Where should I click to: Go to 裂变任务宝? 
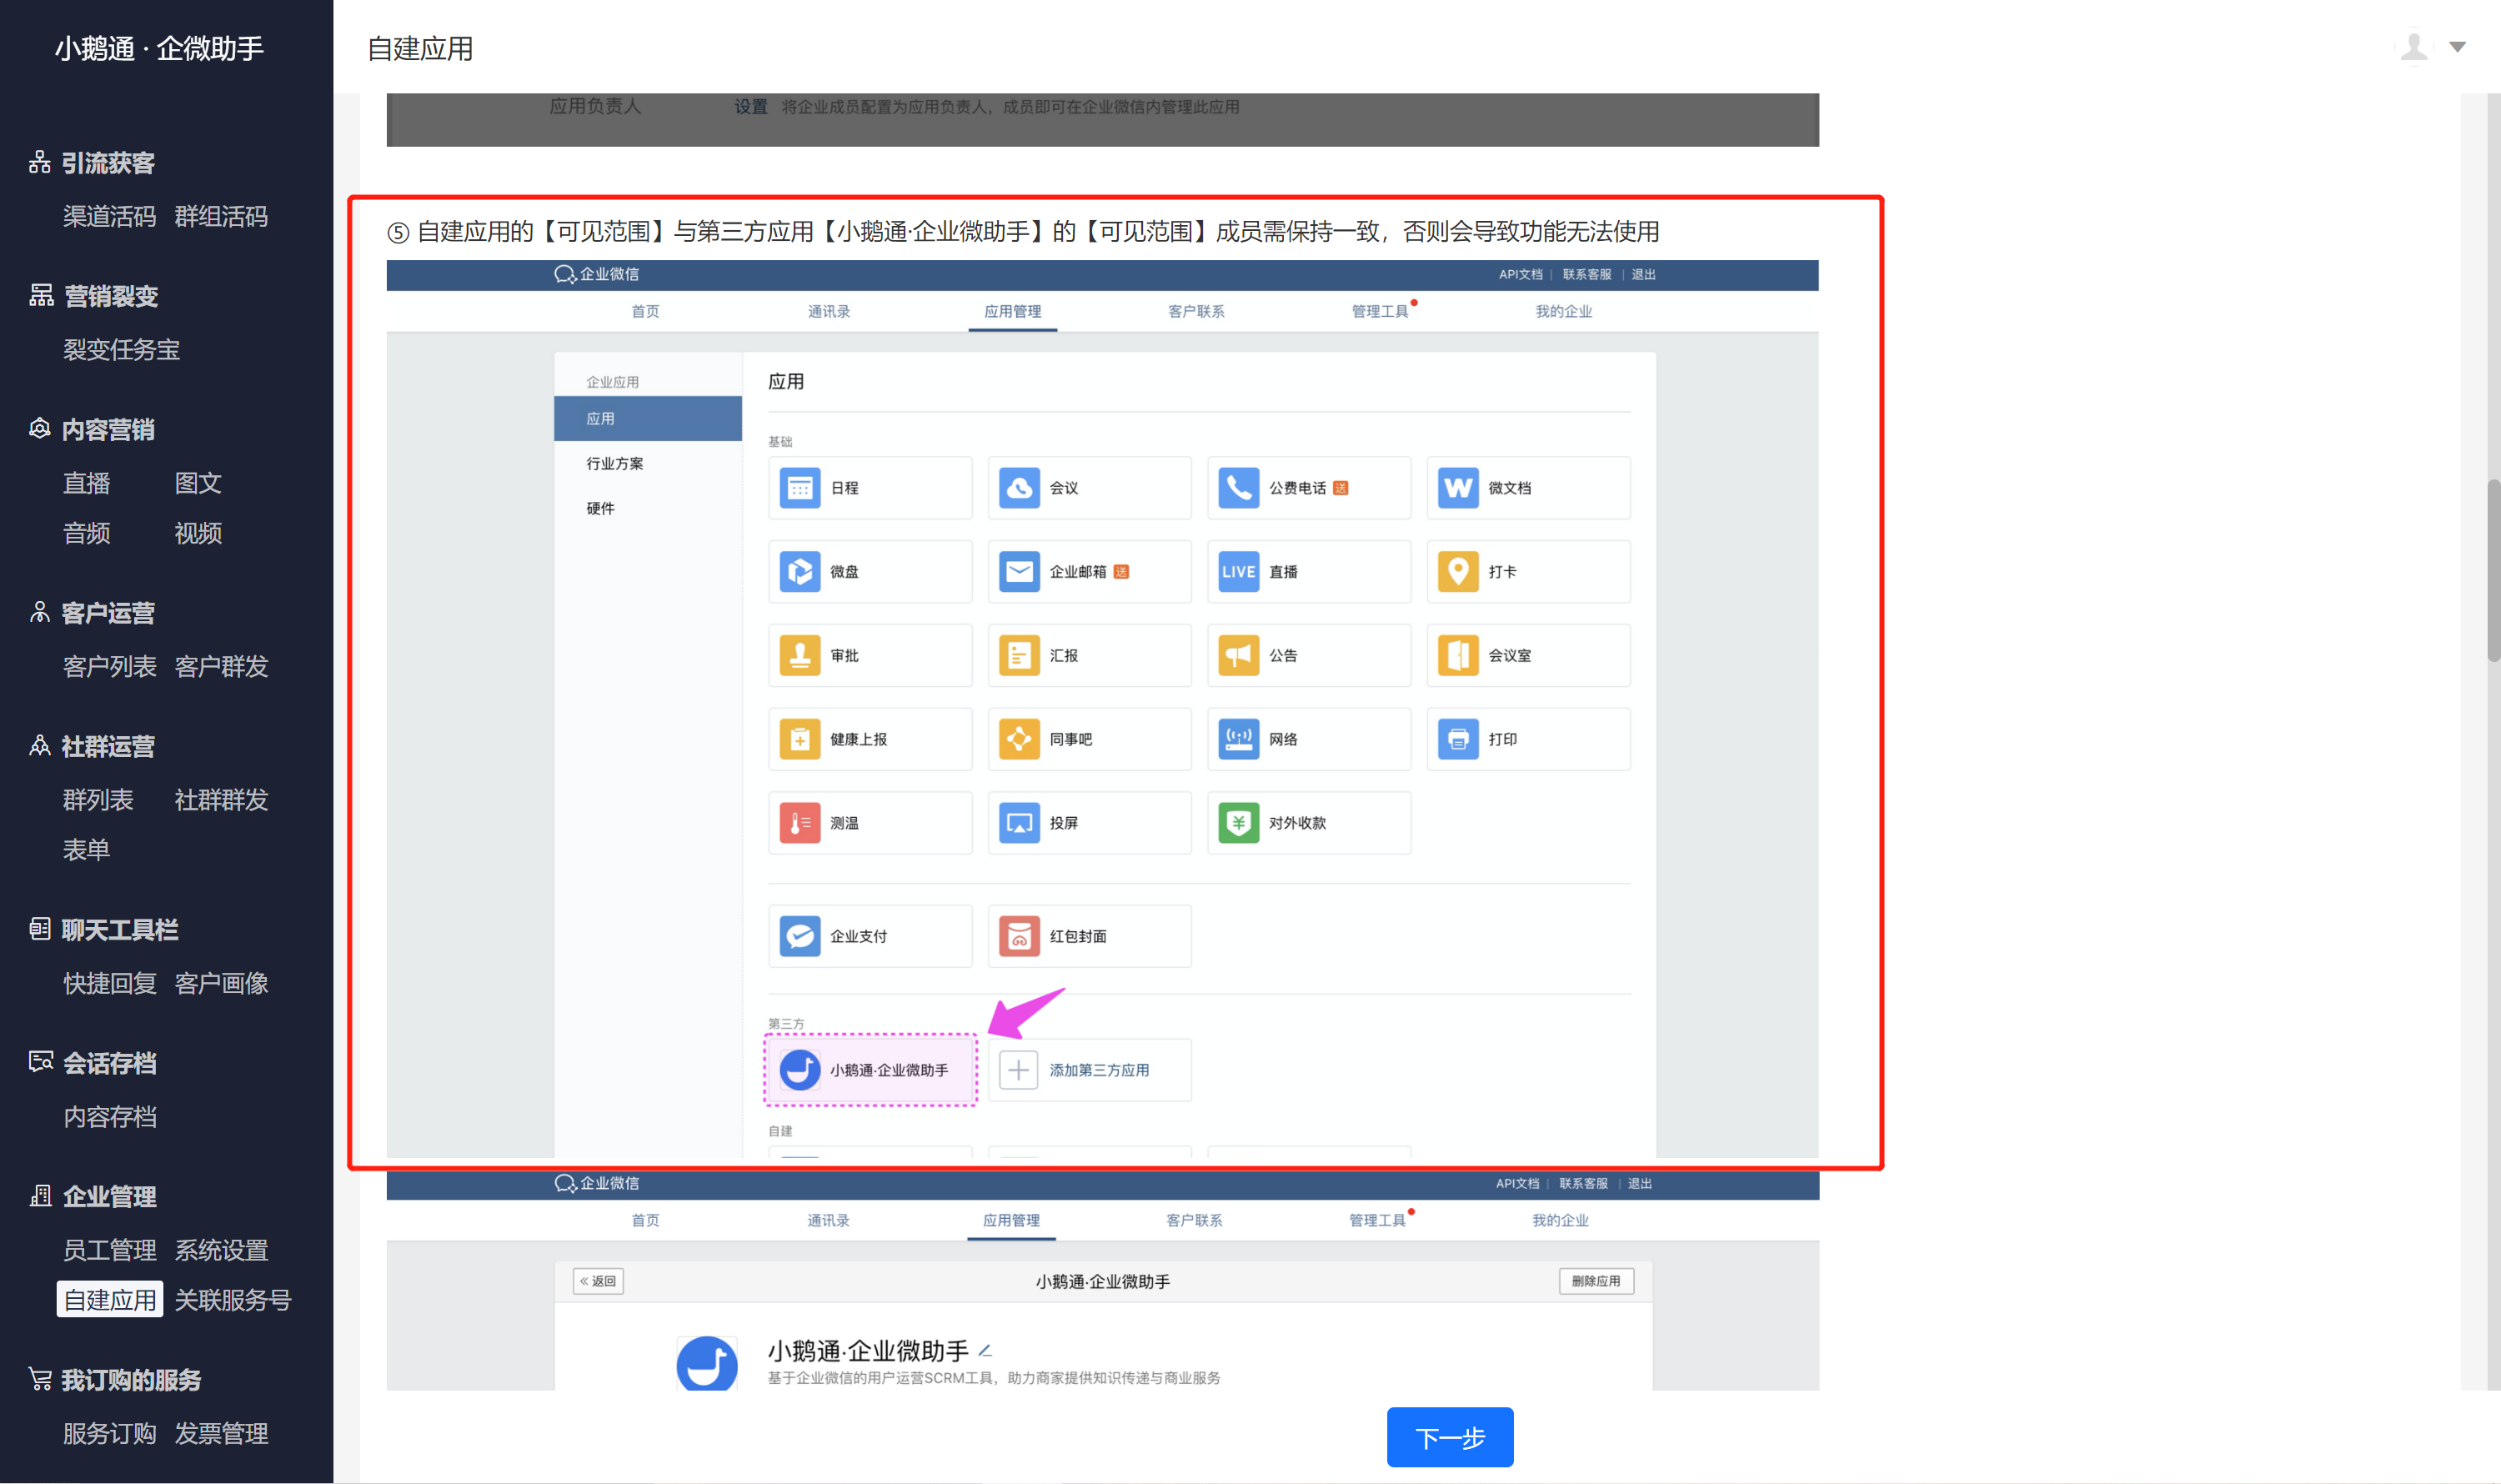[121, 350]
